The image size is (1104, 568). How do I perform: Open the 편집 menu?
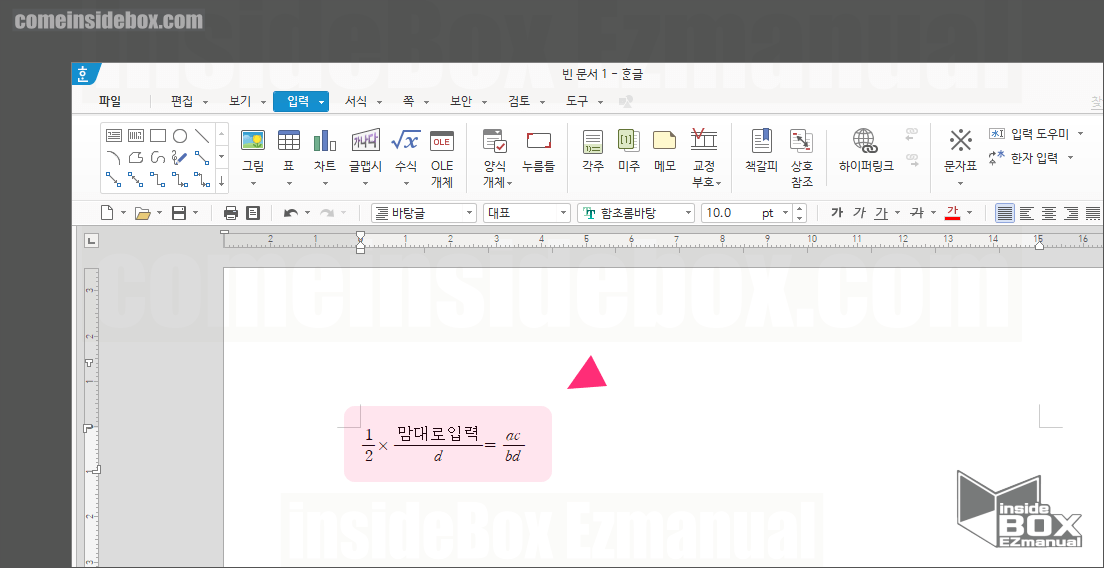[x=182, y=101]
